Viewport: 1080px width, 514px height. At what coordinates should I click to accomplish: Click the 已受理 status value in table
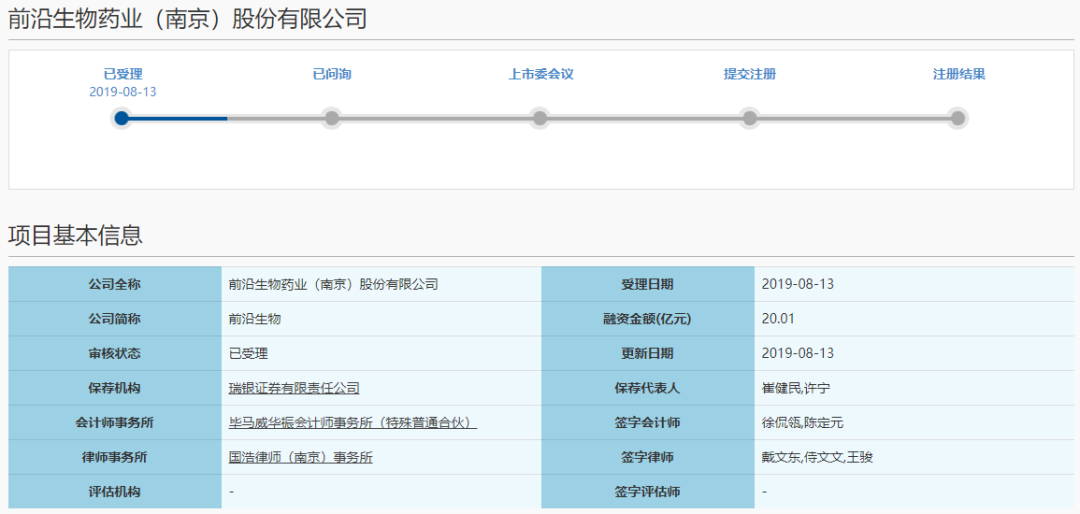(x=248, y=353)
